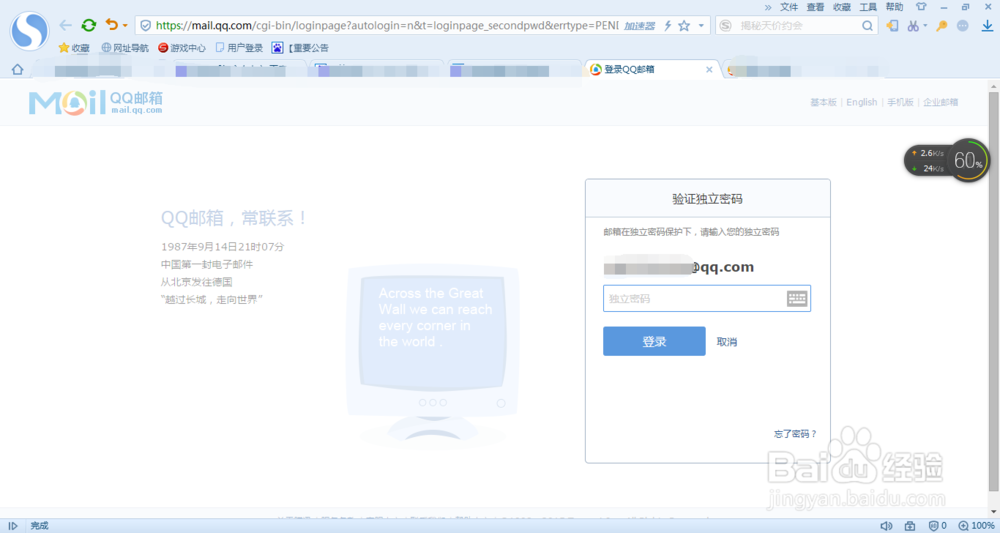Switch to English version link
The height and width of the screenshot is (533, 1000).
tap(862, 102)
